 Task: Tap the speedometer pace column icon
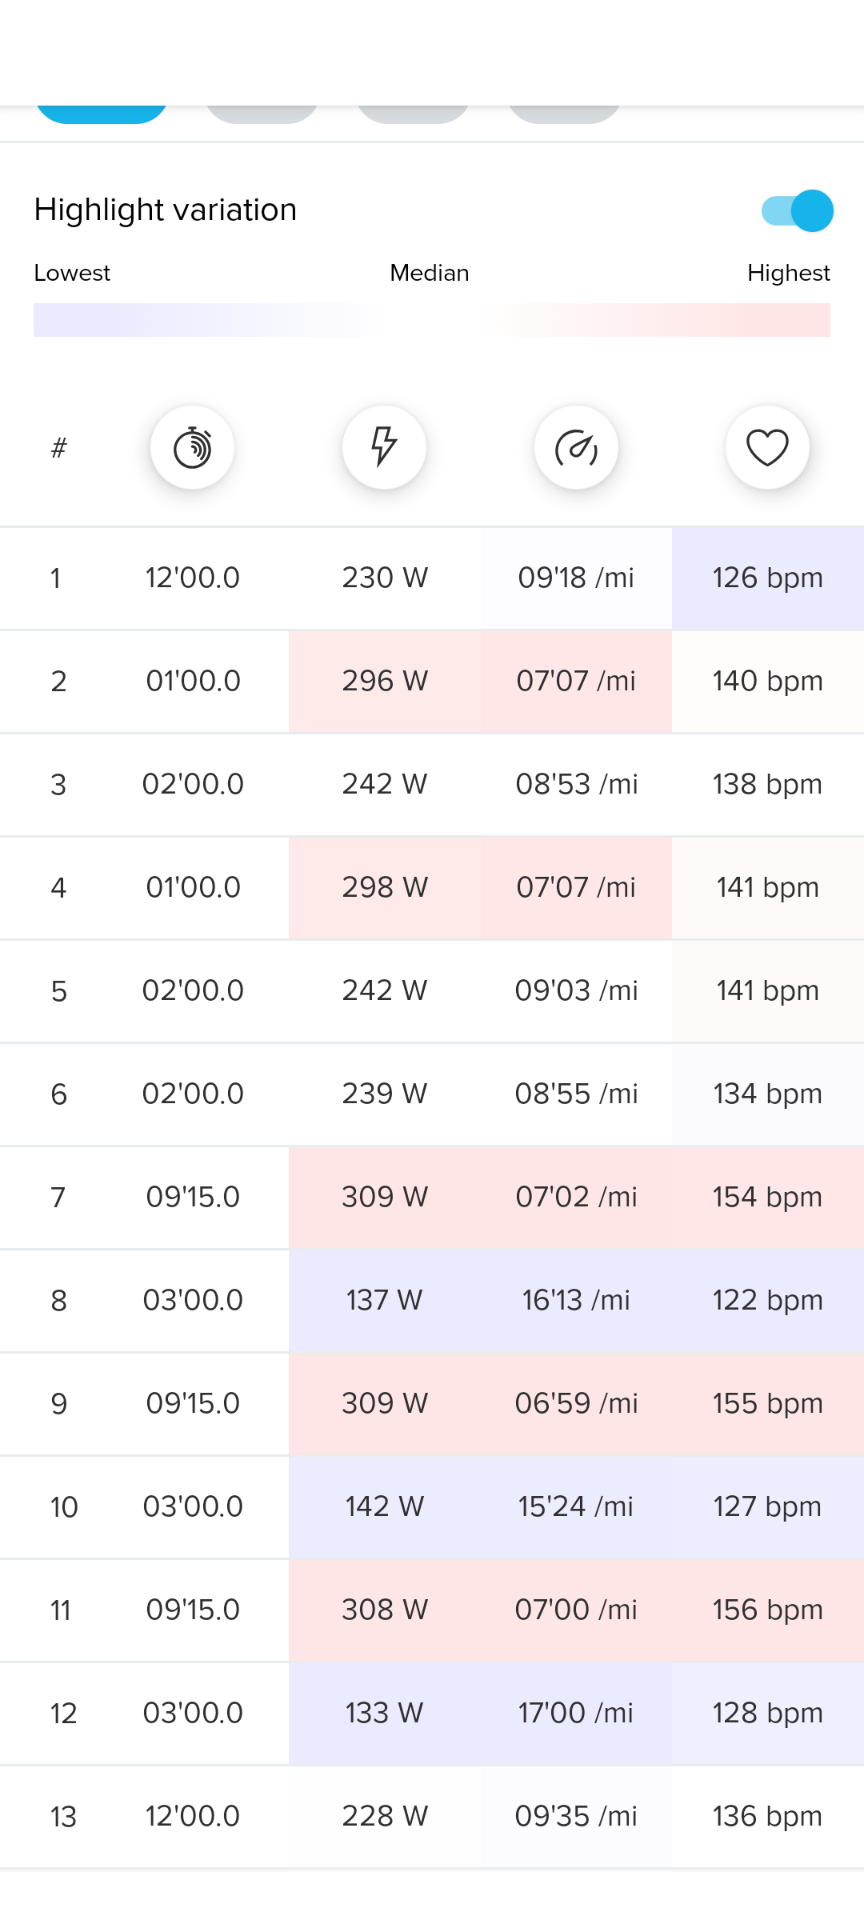[x=576, y=447]
